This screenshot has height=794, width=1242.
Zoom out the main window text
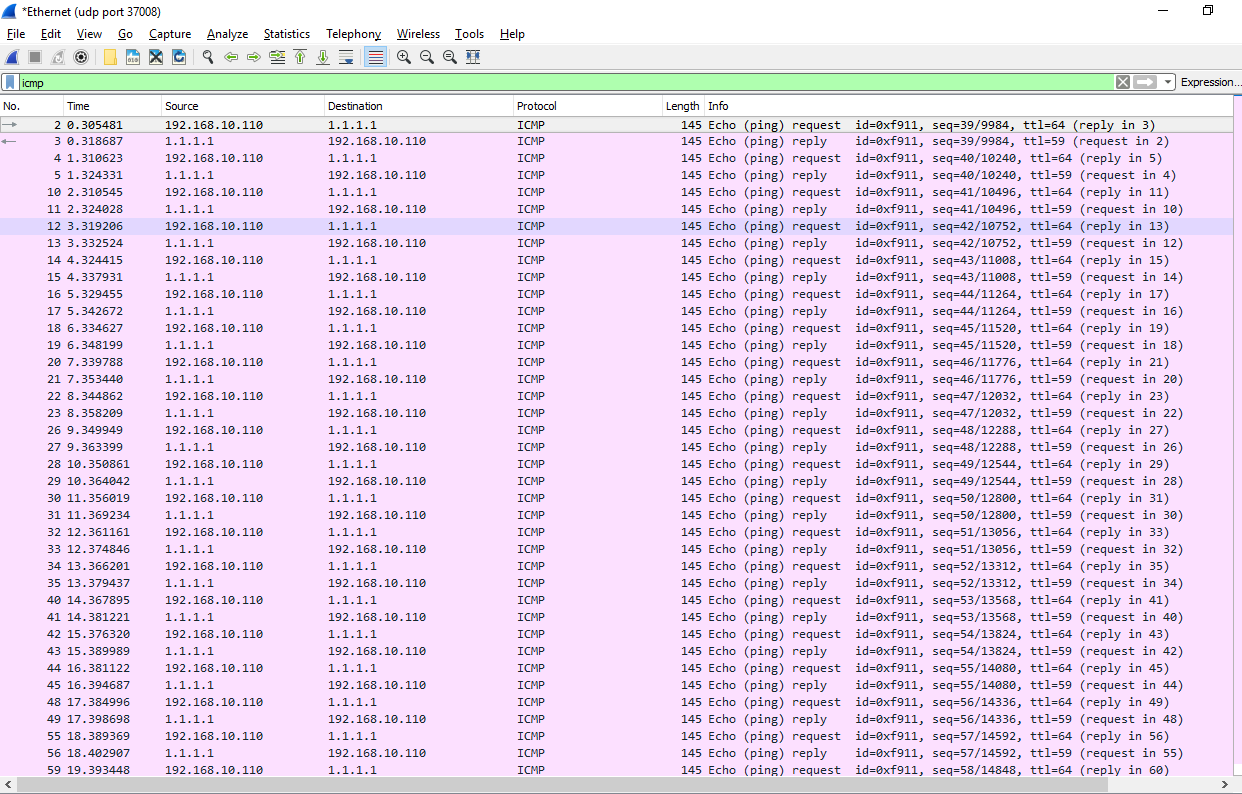click(x=427, y=57)
